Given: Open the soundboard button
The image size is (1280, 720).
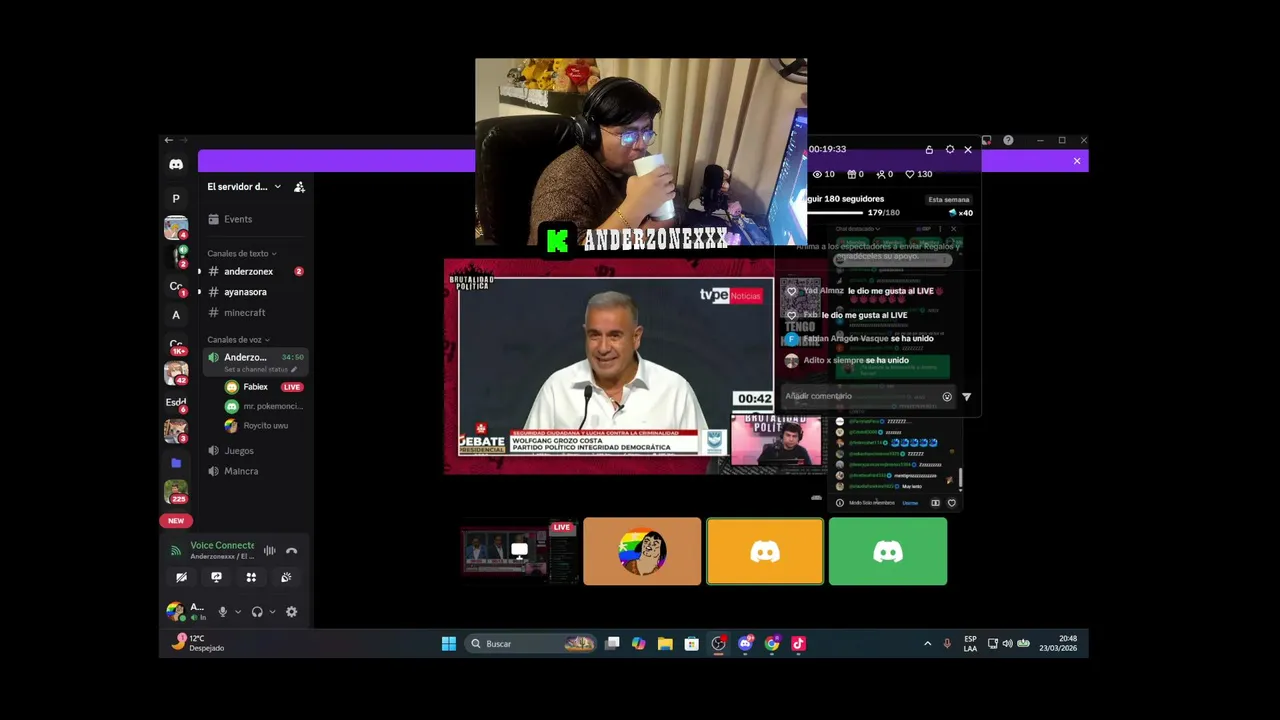Looking at the screenshot, I should [x=286, y=577].
